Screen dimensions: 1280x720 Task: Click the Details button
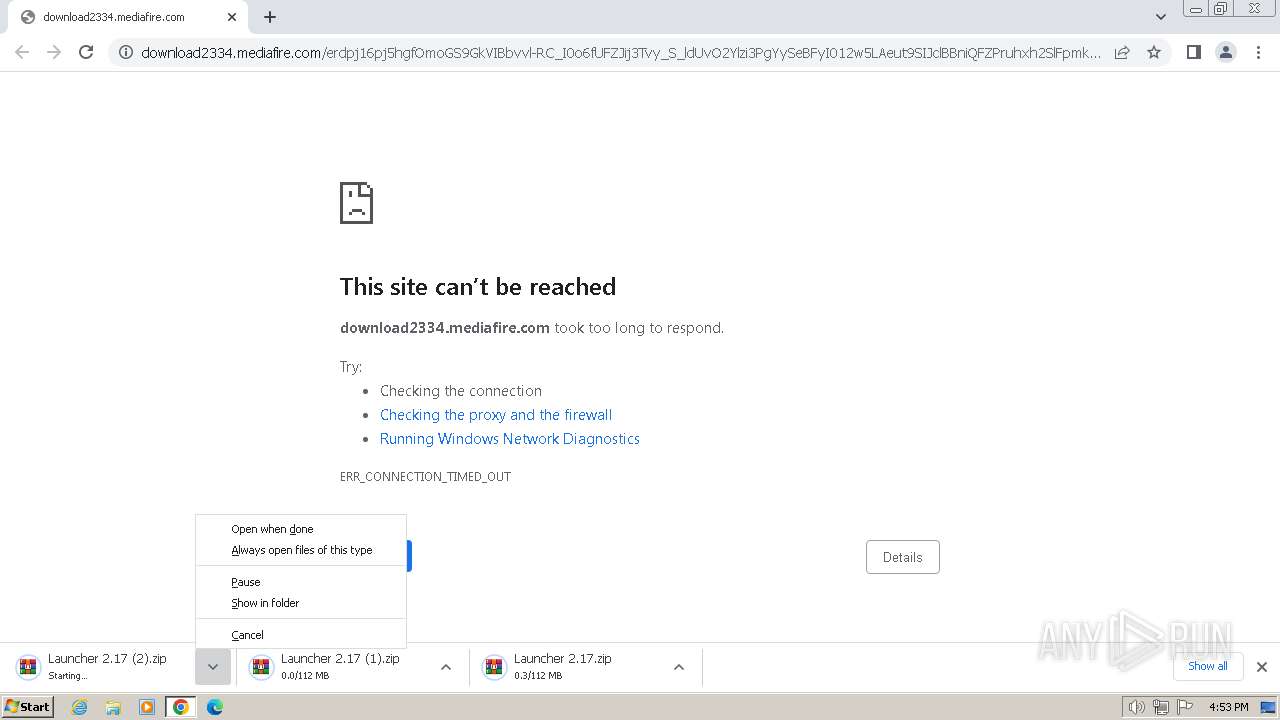click(x=903, y=557)
